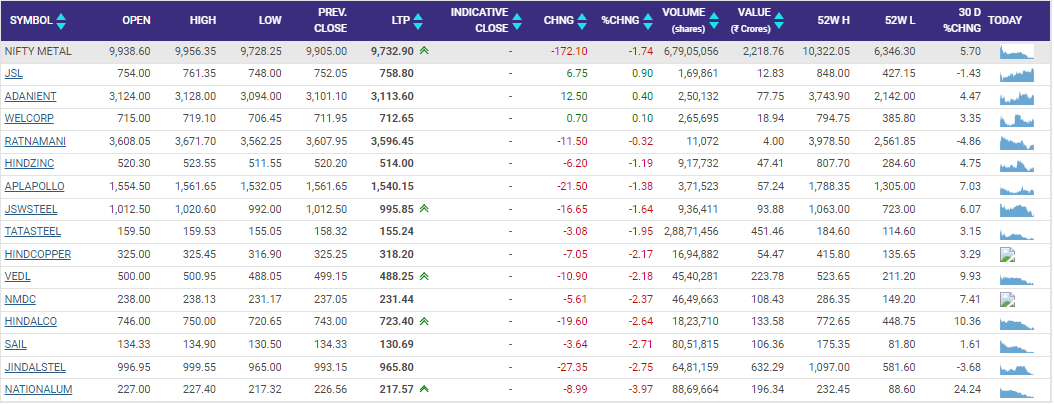Image resolution: width=1054 pixels, height=404 pixels.
Task: Open ADANIENT symbol page
Action: click(31, 96)
